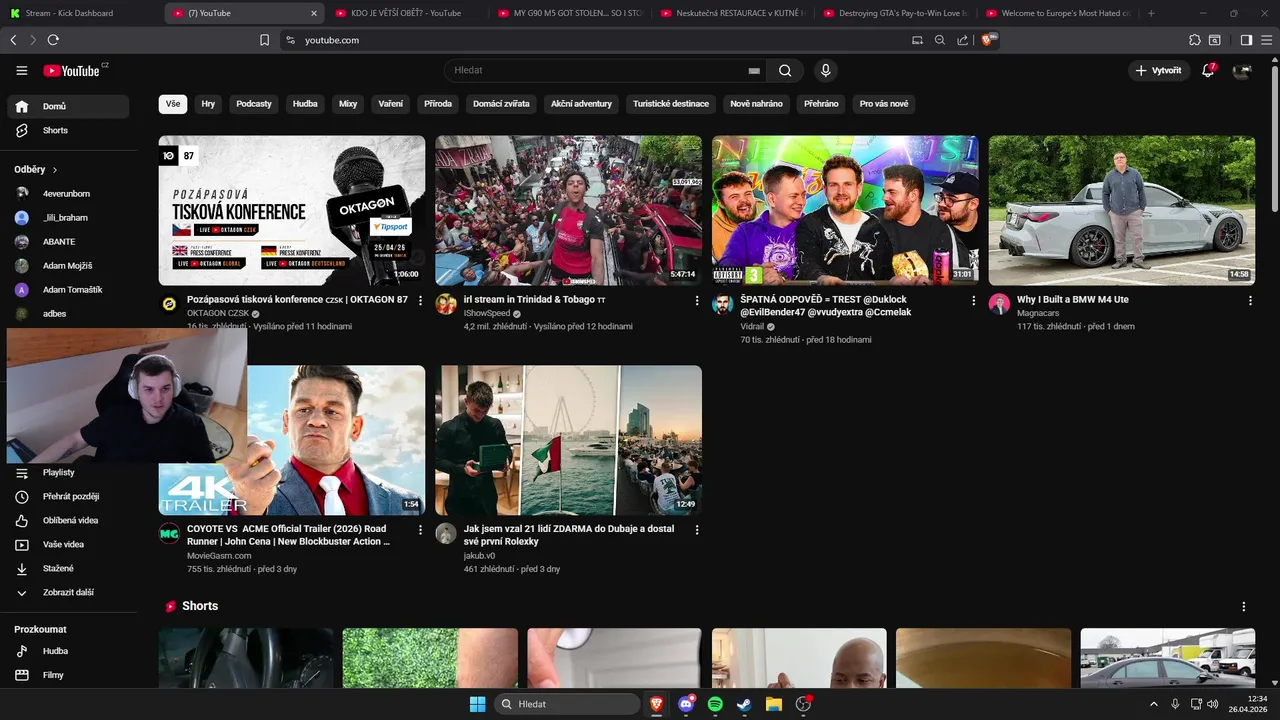
Task: Bookmark this page icon
Action: (x=264, y=40)
